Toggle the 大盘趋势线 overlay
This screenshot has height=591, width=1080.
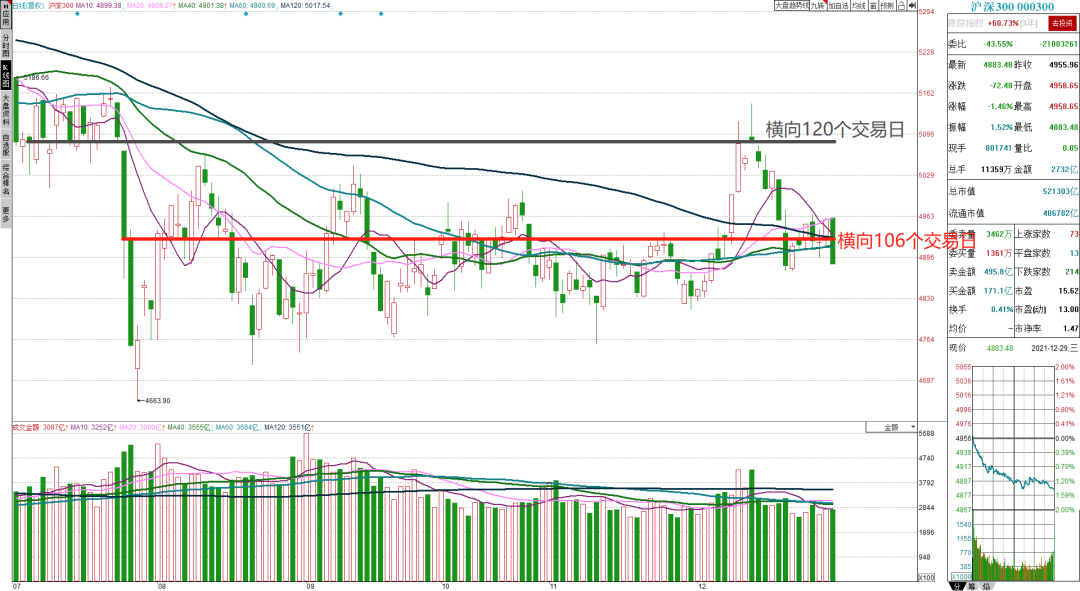792,6
